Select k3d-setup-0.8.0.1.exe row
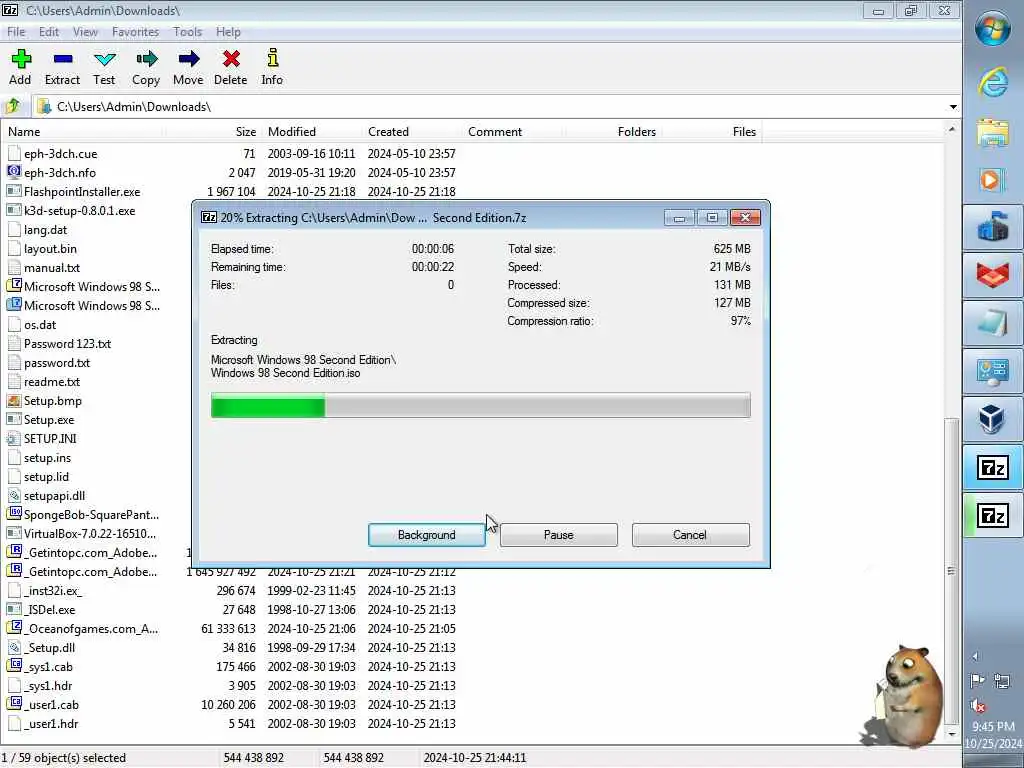Screen dimensions: 1024x768 (x=79, y=210)
